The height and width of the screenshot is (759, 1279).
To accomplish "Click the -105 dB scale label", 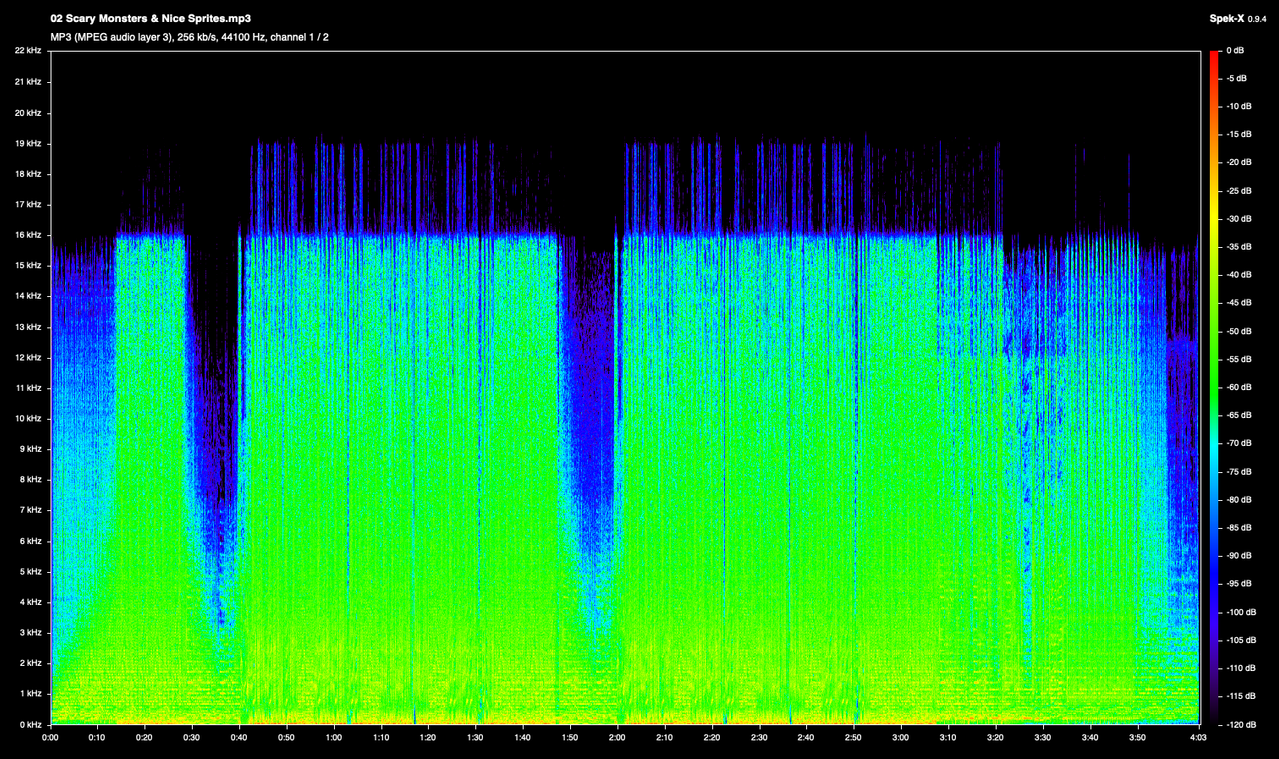I will point(1238,640).
